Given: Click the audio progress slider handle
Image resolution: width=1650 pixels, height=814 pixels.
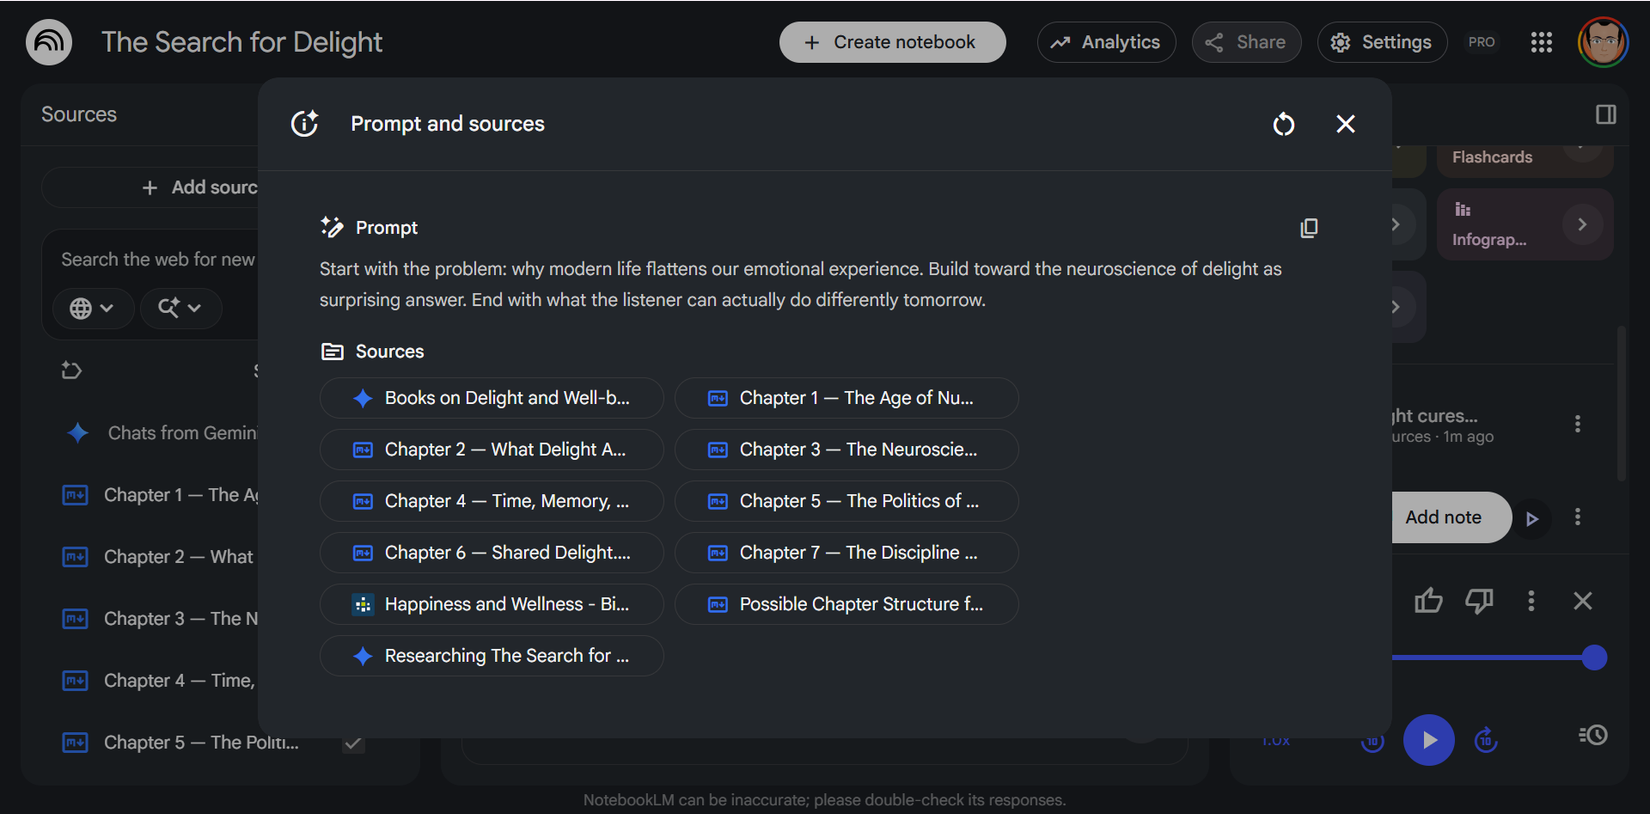Looking at the screenshot, I should [1594, 657].
